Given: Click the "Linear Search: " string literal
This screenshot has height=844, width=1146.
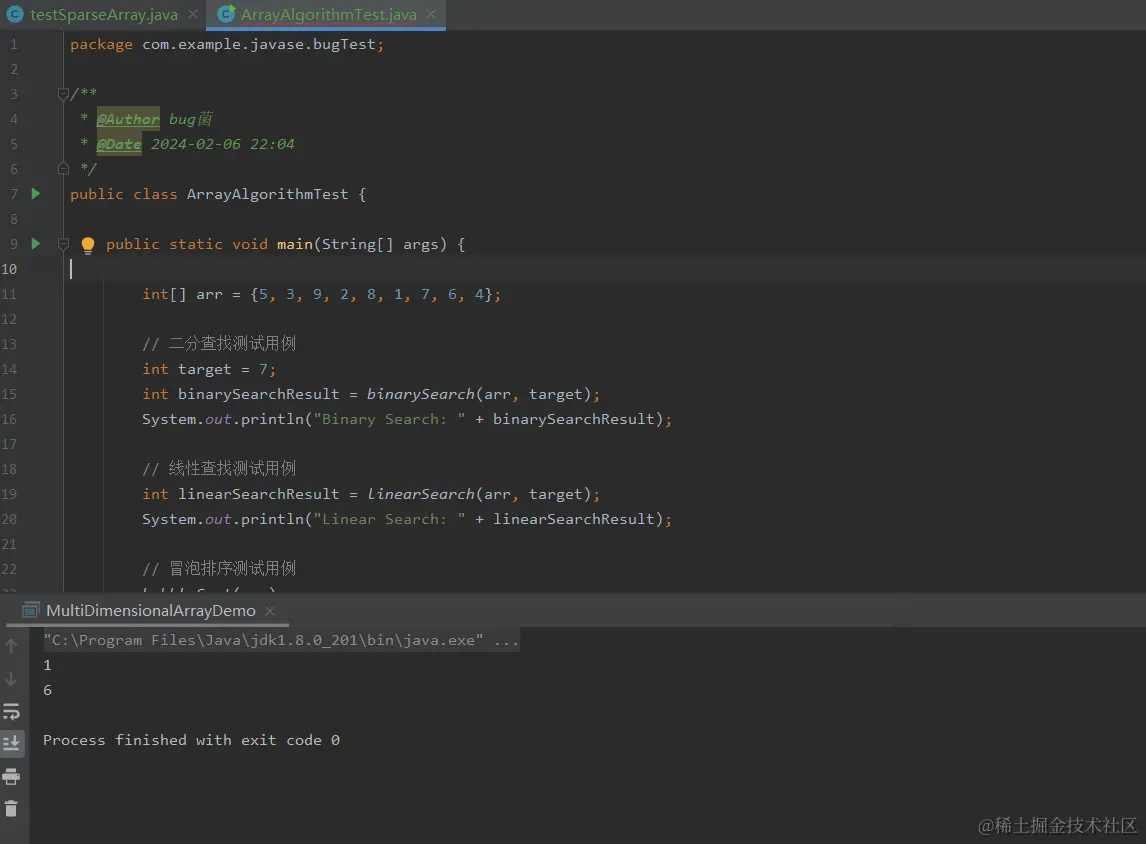Looking at the screenshot, I should click(x=390, y=519).
